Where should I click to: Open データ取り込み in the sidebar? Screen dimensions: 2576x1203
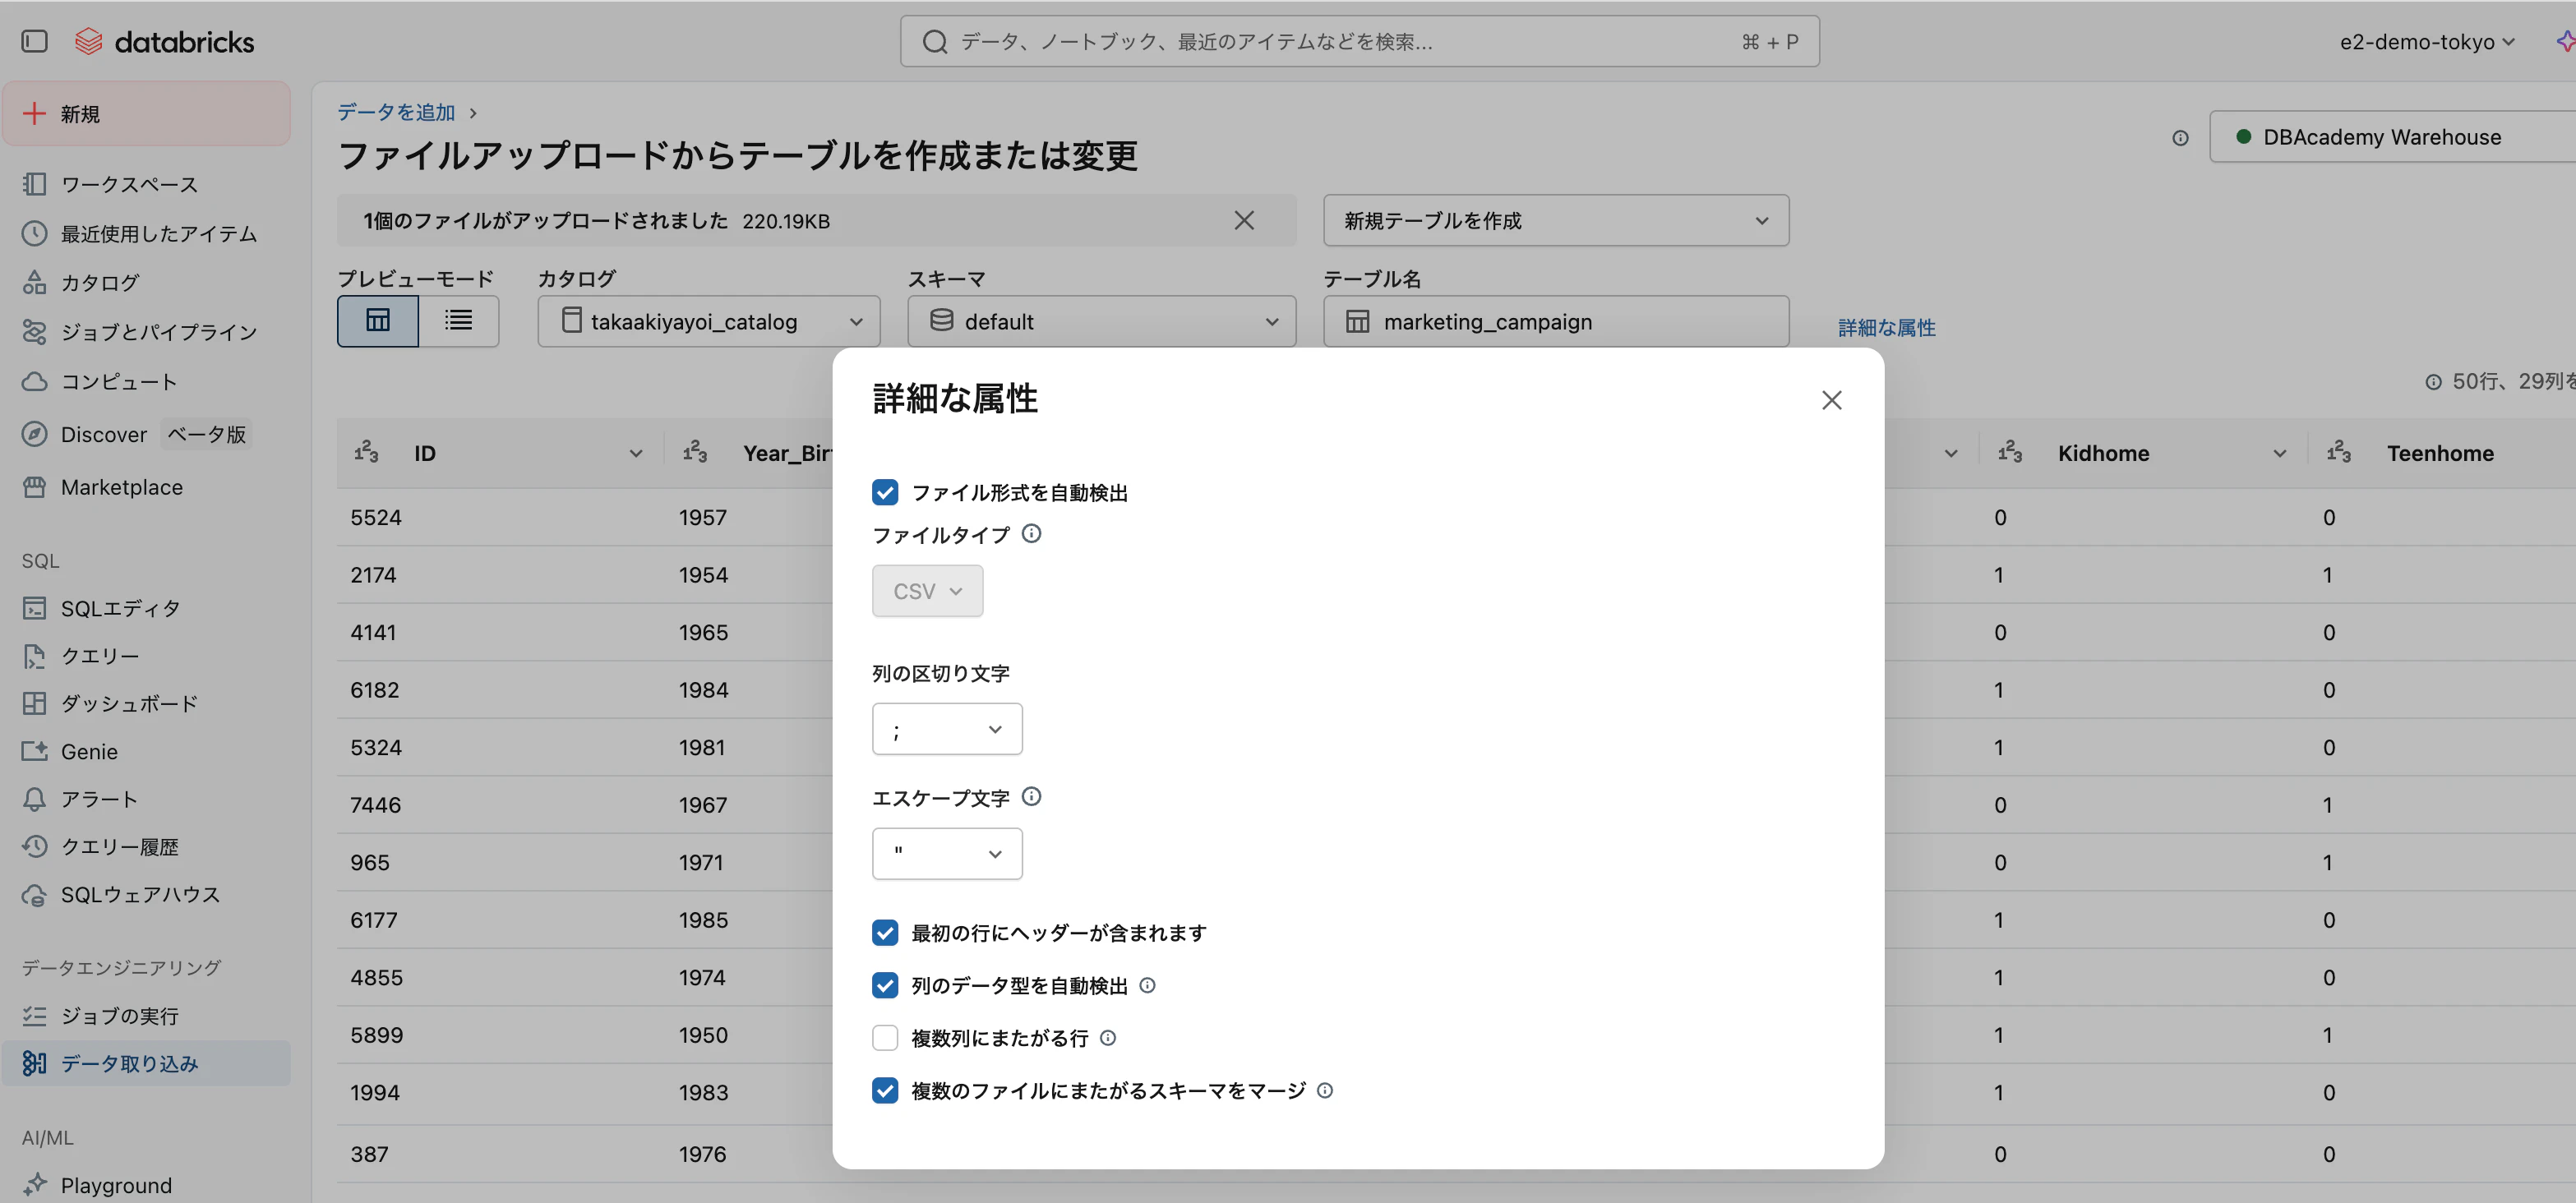(x=146, y=1064)
